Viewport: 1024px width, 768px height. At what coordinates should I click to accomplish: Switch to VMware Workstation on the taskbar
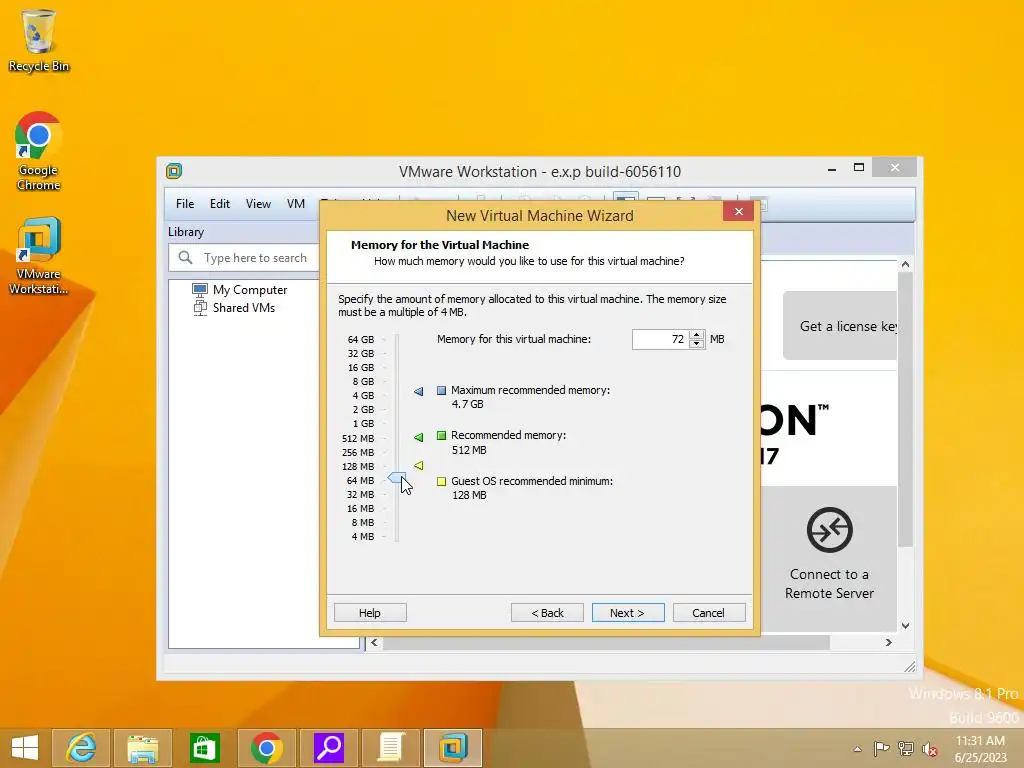coord(453,748)
